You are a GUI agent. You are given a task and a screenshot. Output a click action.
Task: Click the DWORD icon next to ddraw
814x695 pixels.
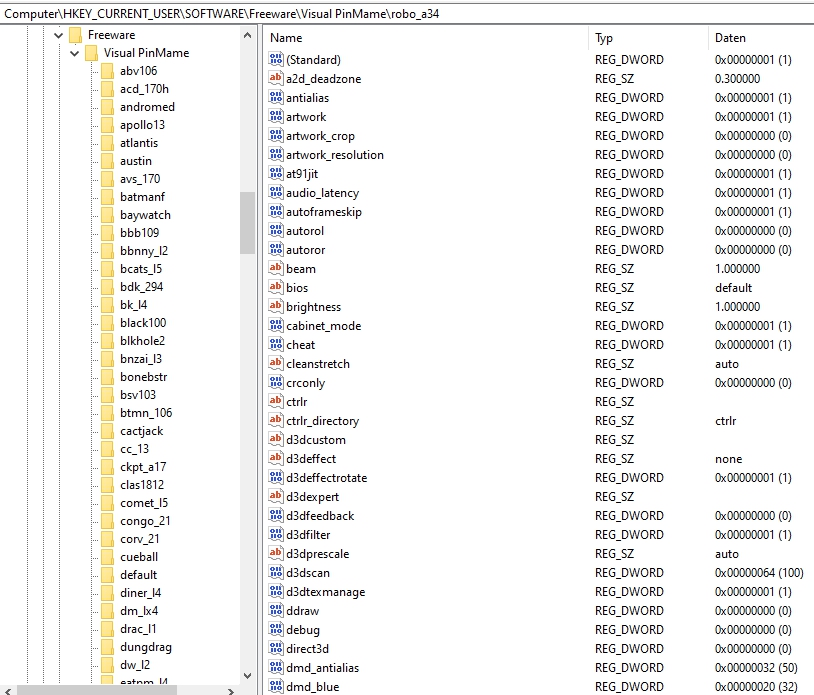tap(276, 610)
